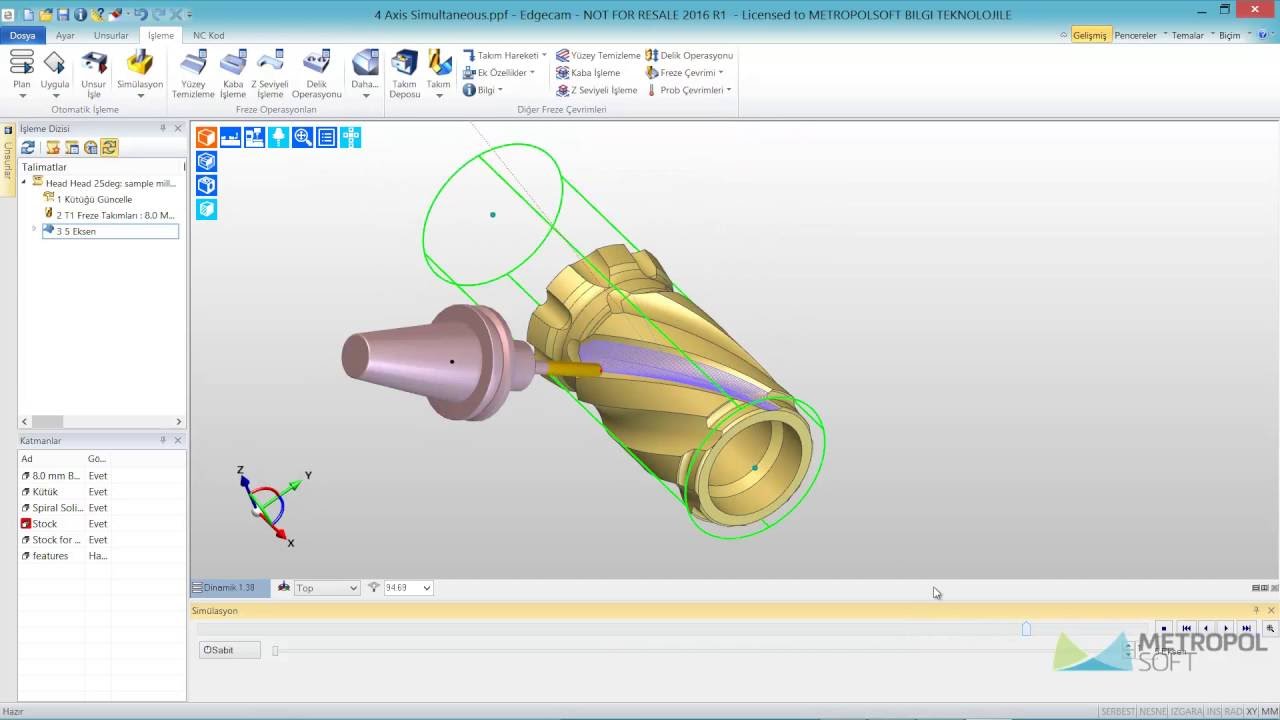Screen dimensions: 1280x720
Task: Open a file via the folder icon
Action: point(46,14)
